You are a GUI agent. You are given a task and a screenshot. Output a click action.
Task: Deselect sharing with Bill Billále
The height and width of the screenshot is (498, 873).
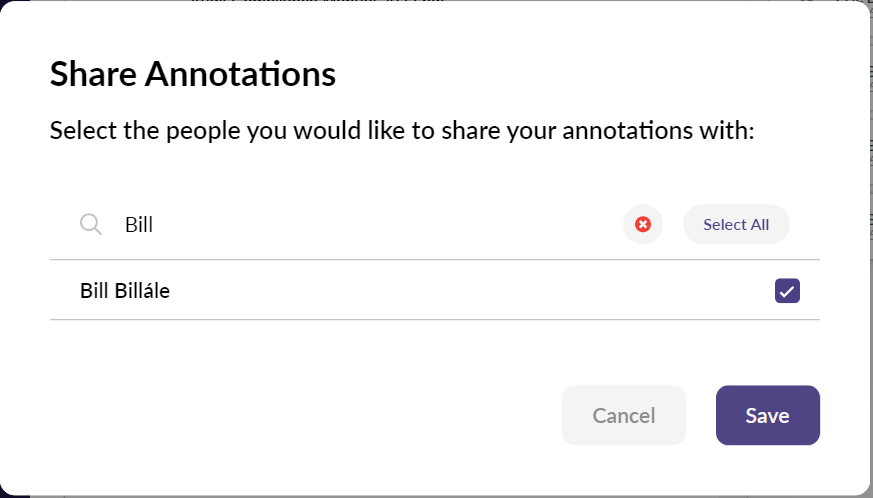pyautogui.click(x=787, y=291)
